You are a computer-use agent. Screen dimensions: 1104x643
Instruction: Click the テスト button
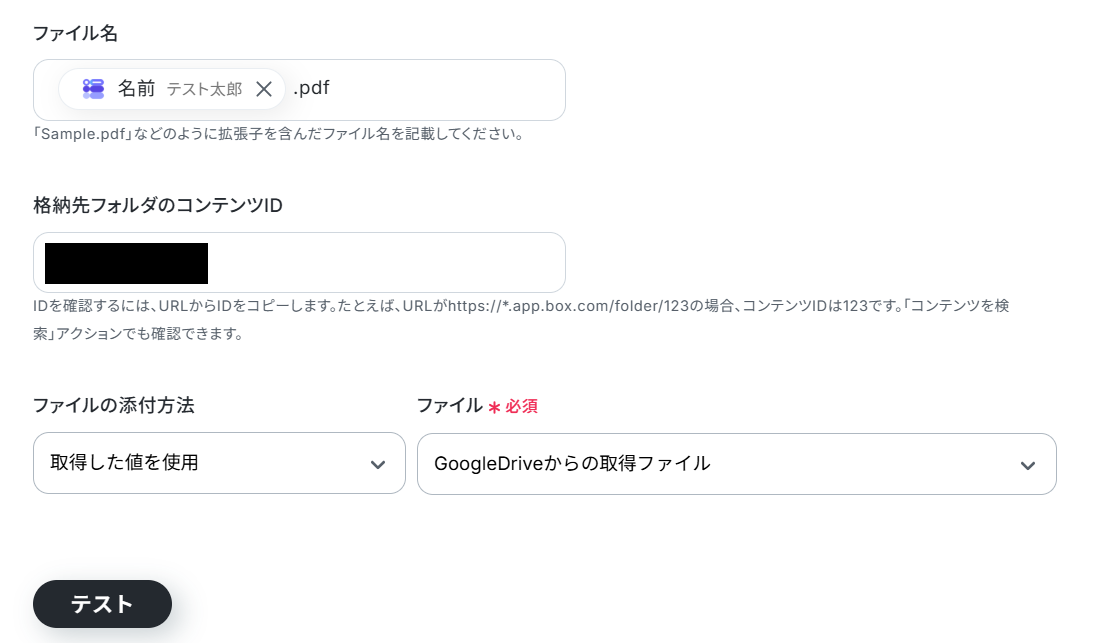point(103,604)
